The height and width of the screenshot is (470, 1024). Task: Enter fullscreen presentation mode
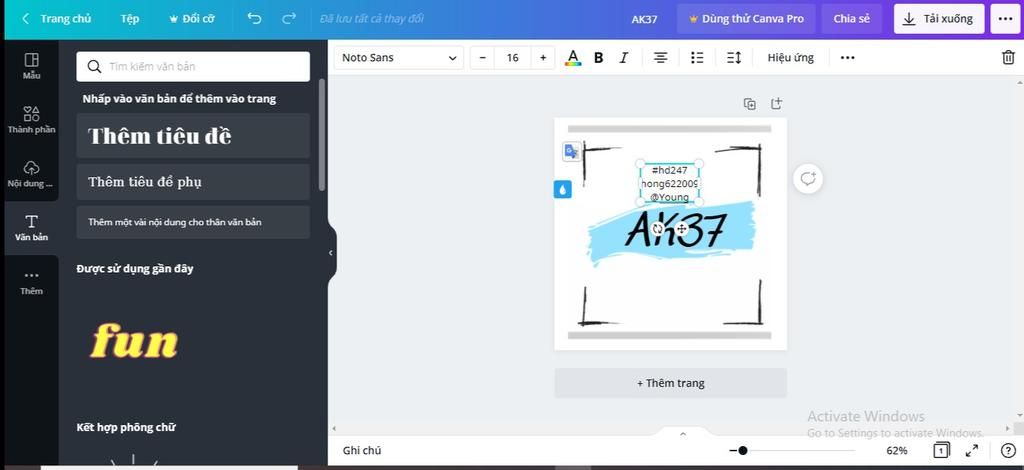click(972, 450)
